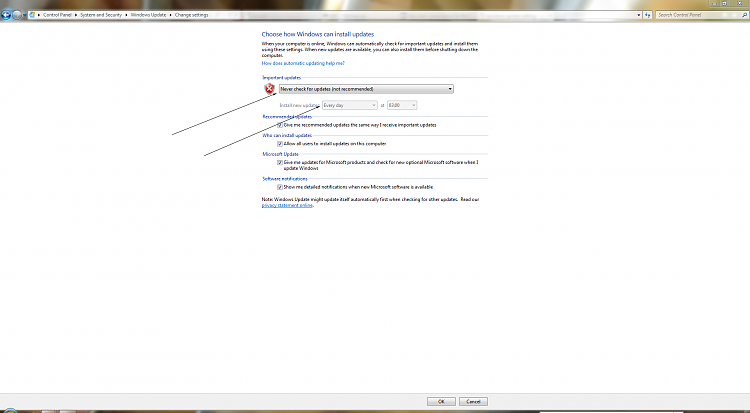Open the Never check for updates dropdown
This screenshot has width=750, height=413.
point(366,89)
